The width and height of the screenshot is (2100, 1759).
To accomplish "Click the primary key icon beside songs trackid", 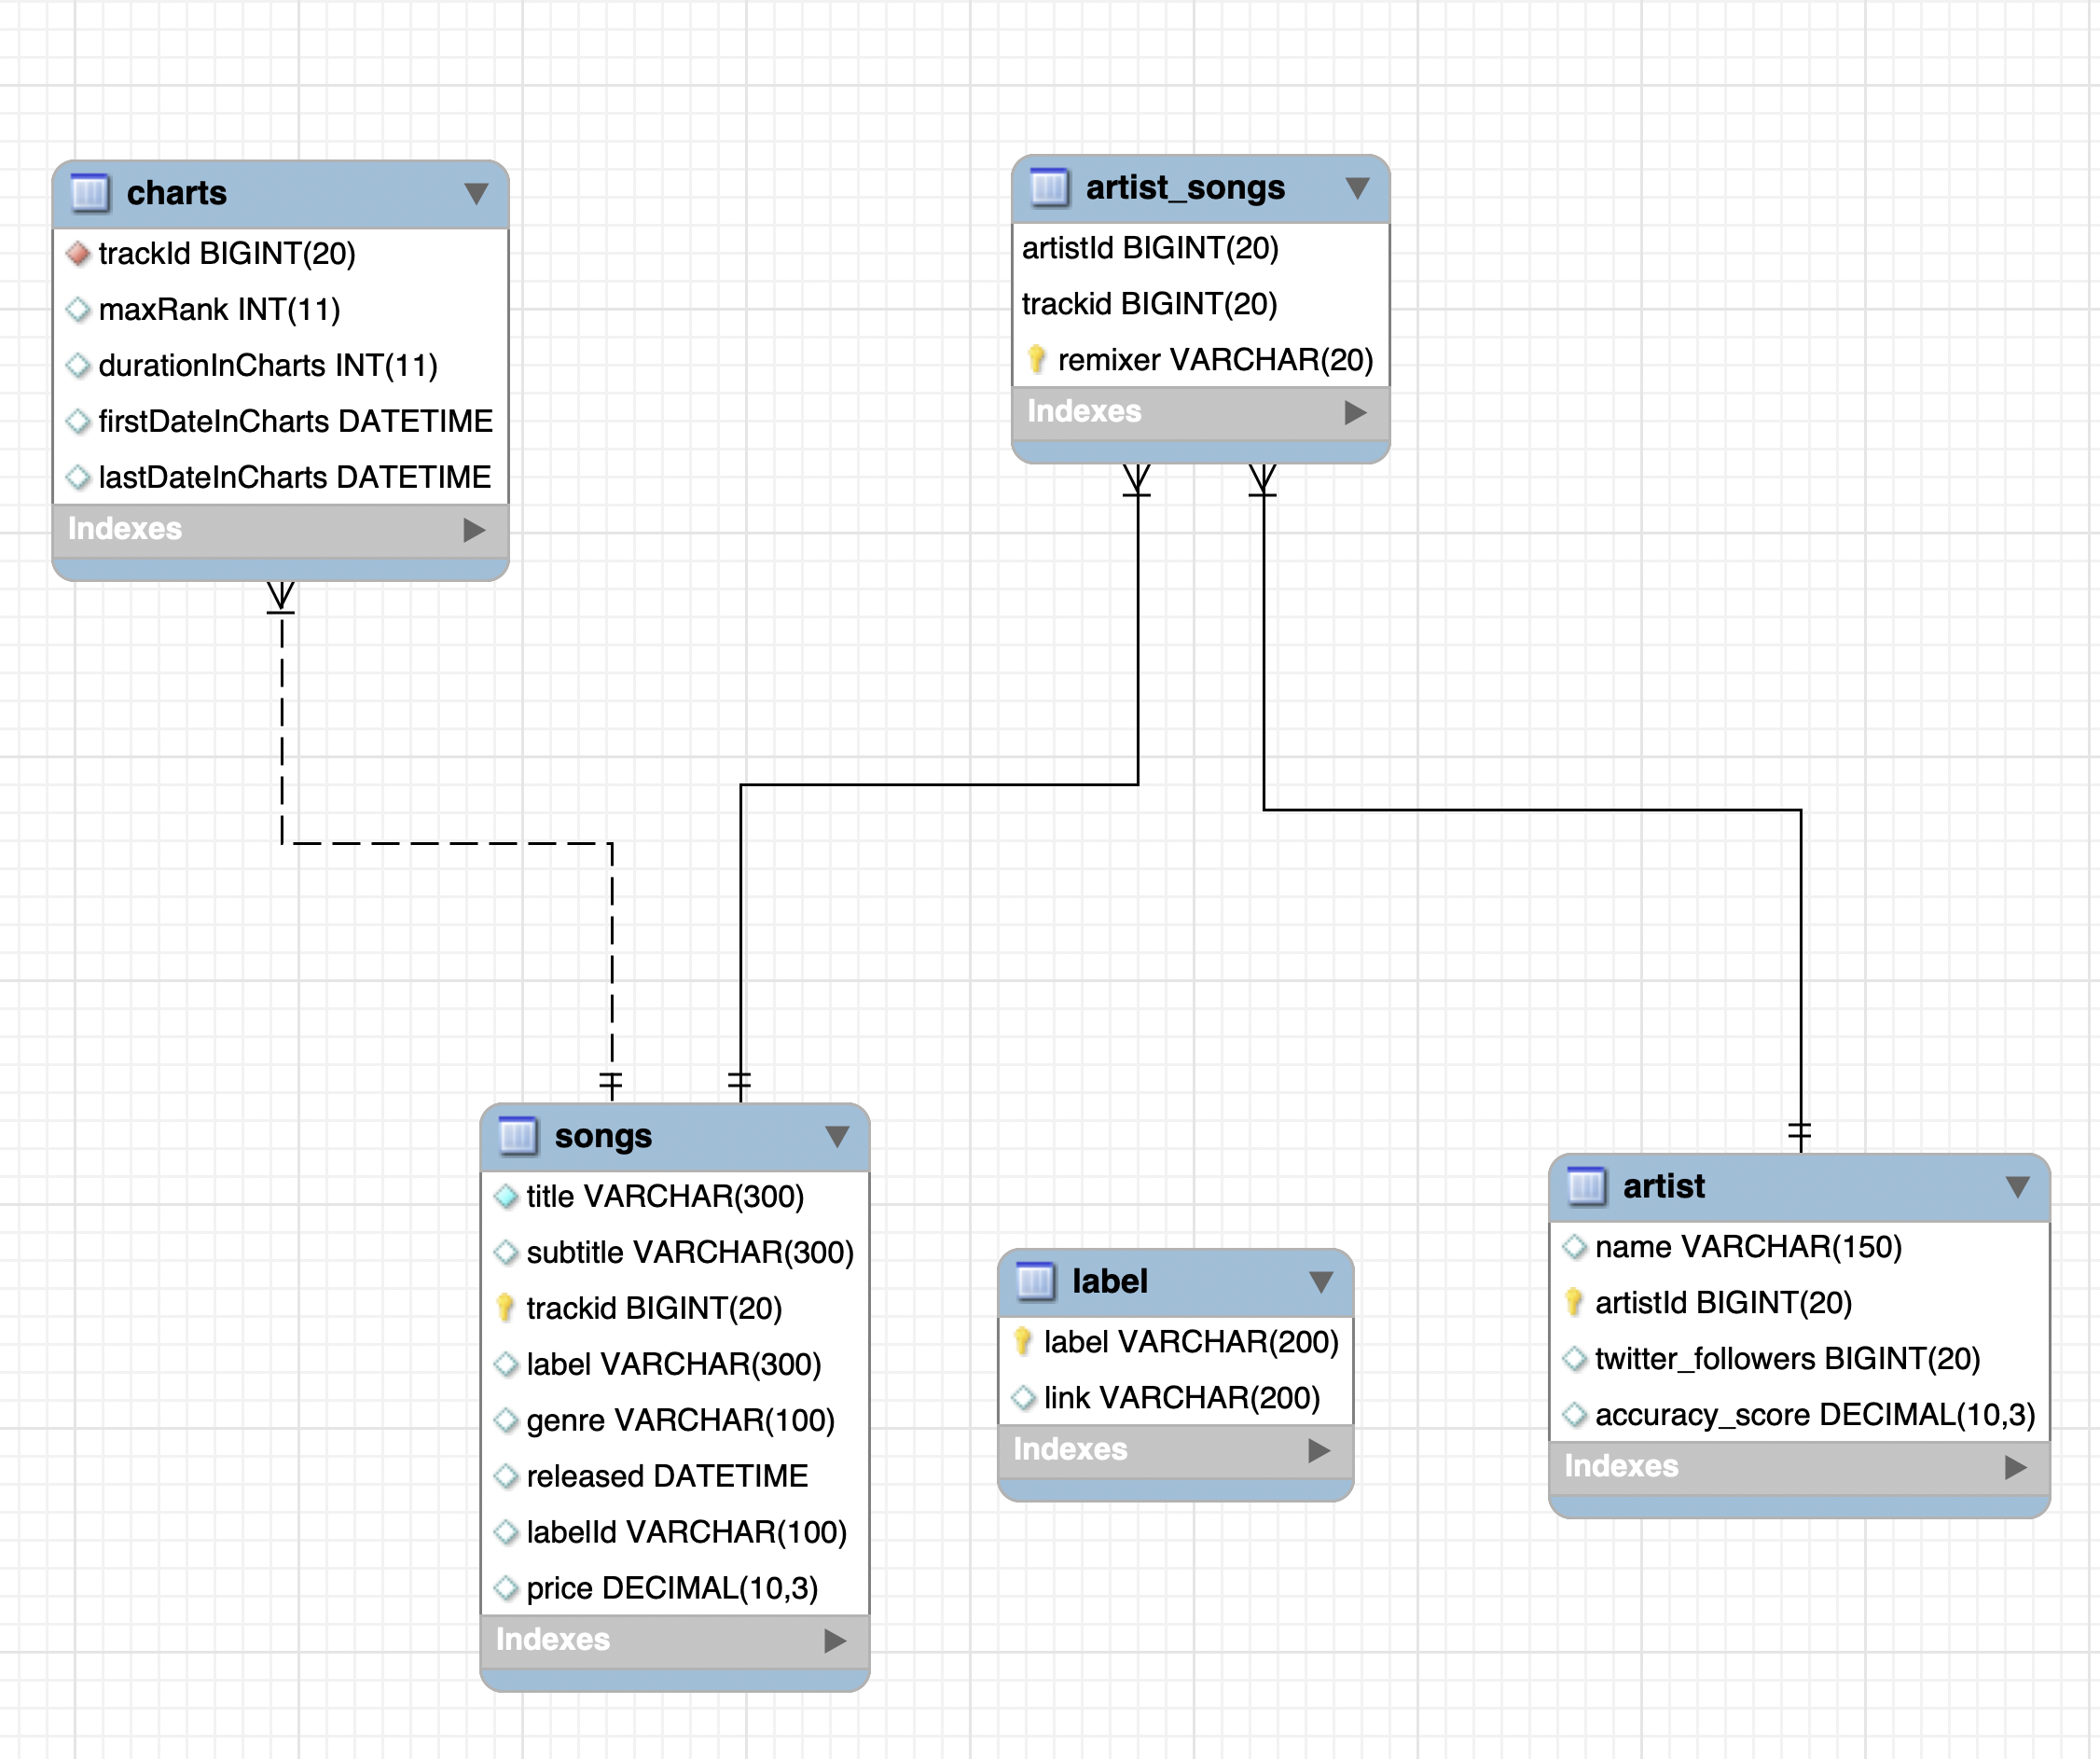I will point(506,1308).
